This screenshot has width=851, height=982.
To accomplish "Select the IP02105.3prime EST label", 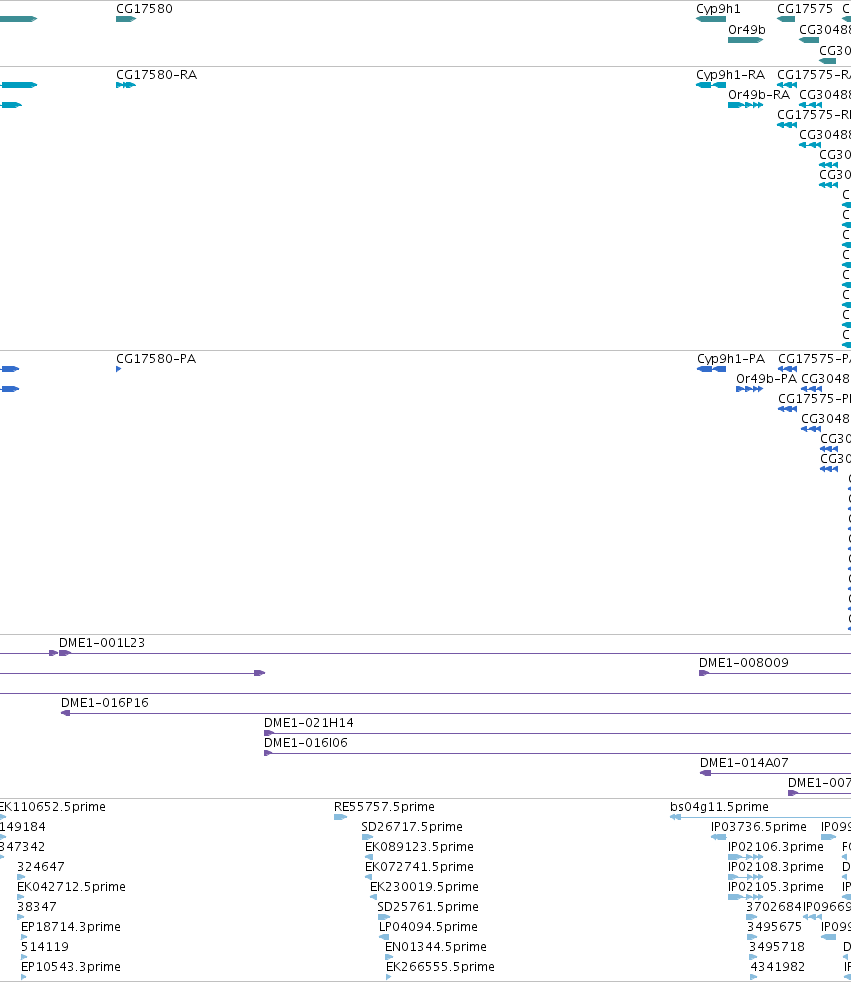I will point(775,887).
